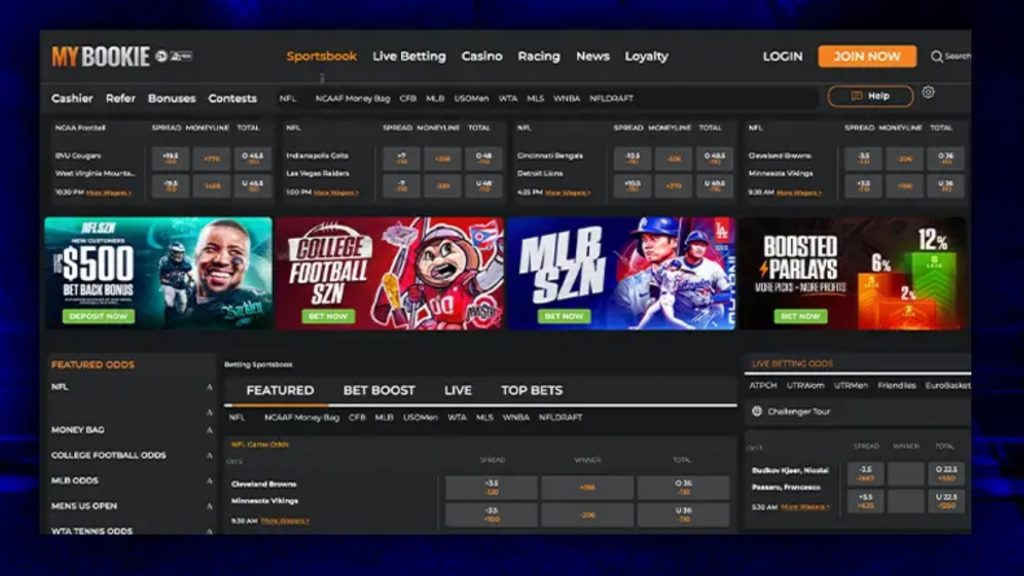Click the Challenger Tour heading
The width and height of the screenshot is (1024, 576).
pos(798,411)
